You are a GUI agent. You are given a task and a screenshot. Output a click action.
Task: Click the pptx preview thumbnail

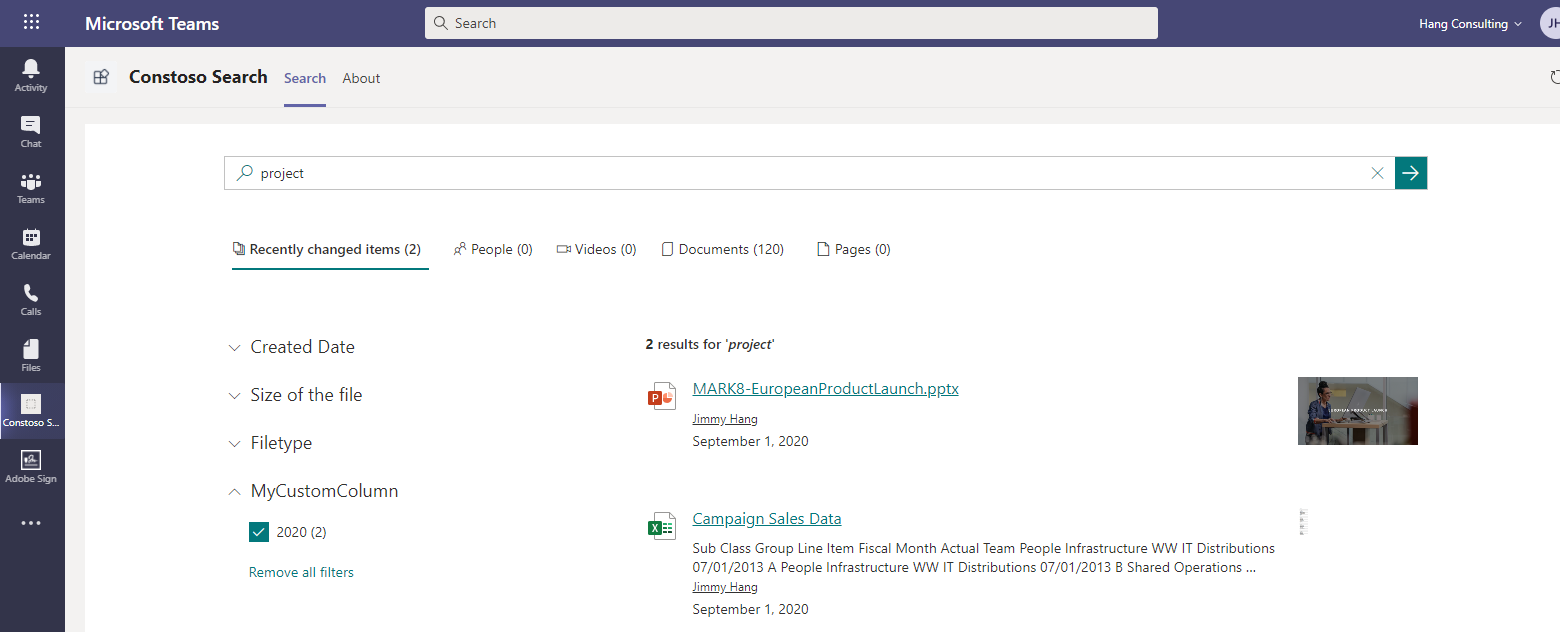click(1358, 411)
